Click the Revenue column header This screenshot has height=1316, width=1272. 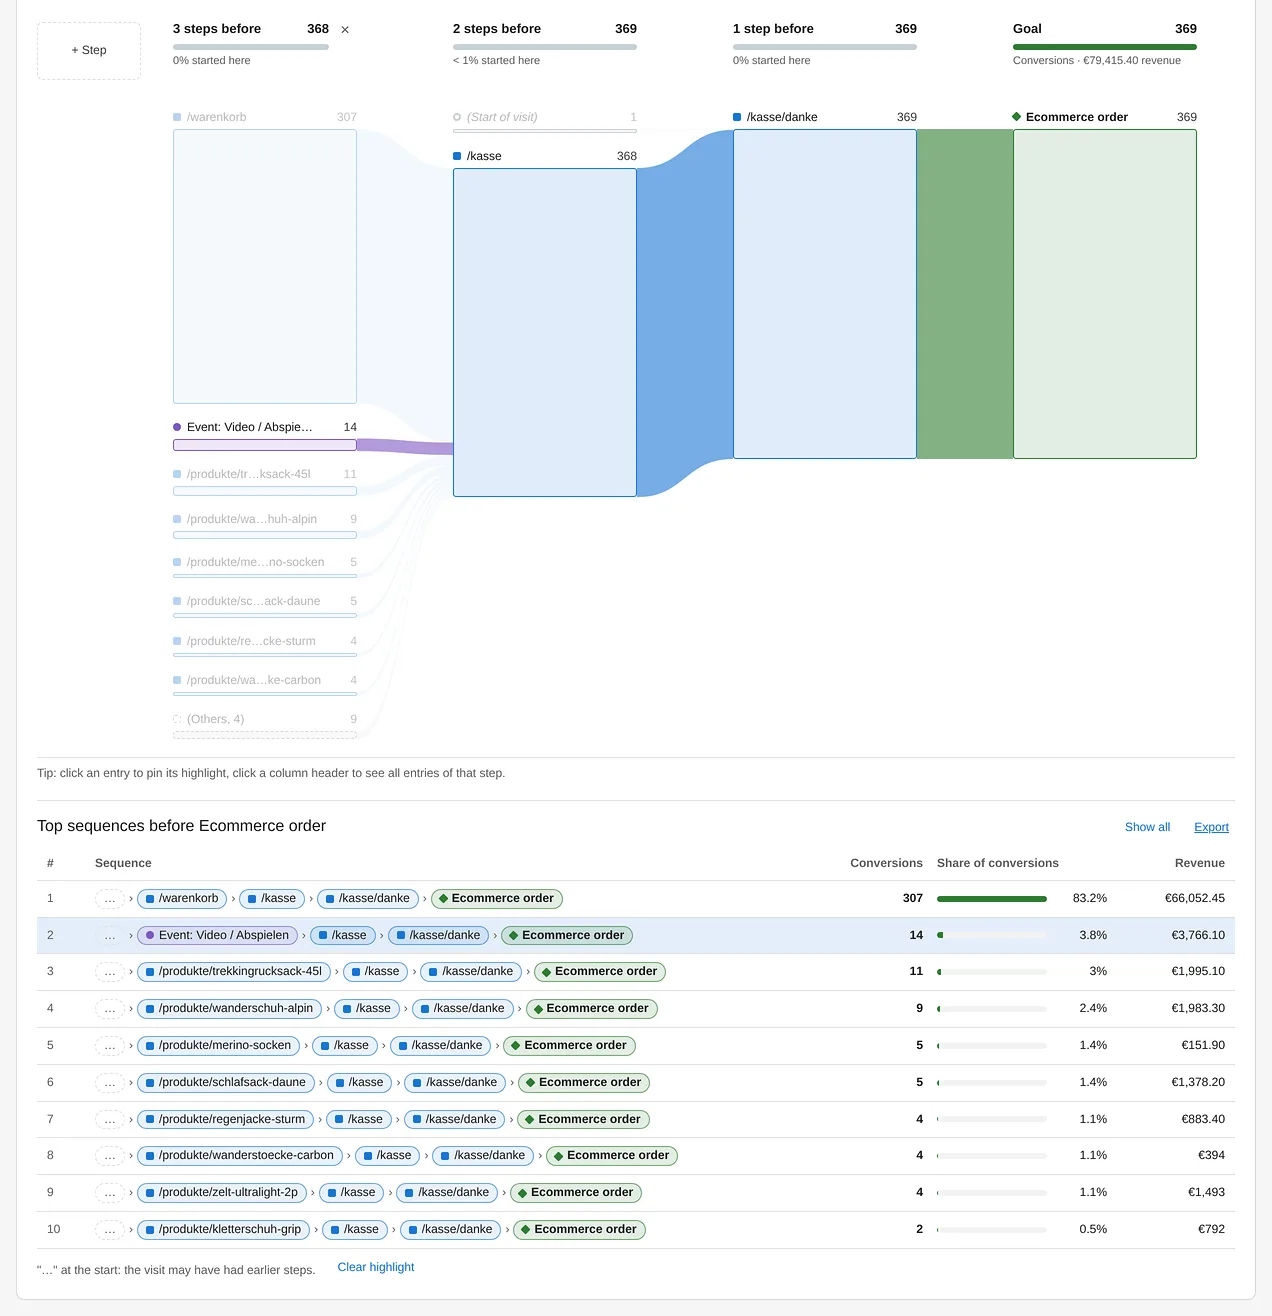pos(1200,863)
